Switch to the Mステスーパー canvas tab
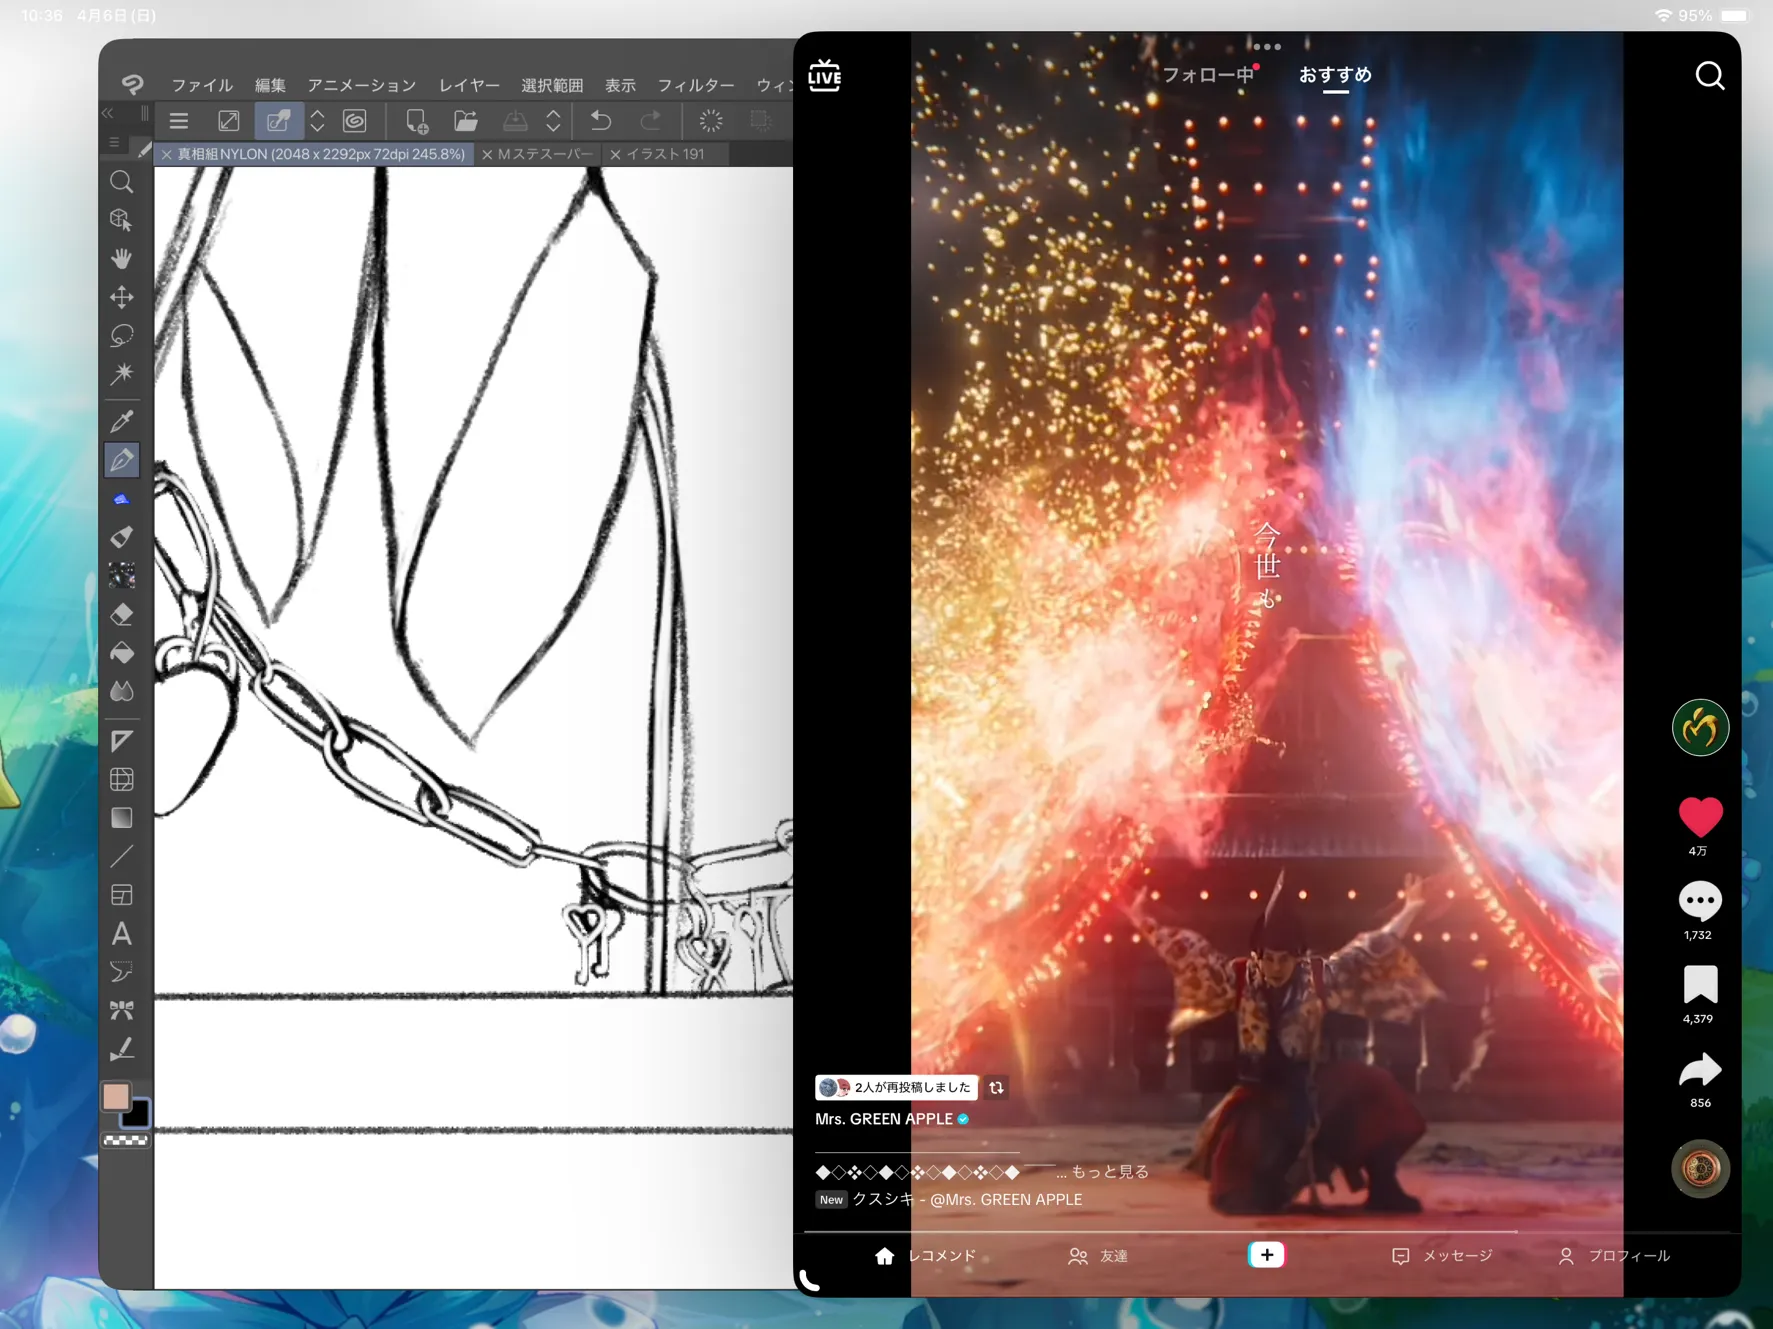Viewport: 1773px width, 1329px height. click(545, 154)
